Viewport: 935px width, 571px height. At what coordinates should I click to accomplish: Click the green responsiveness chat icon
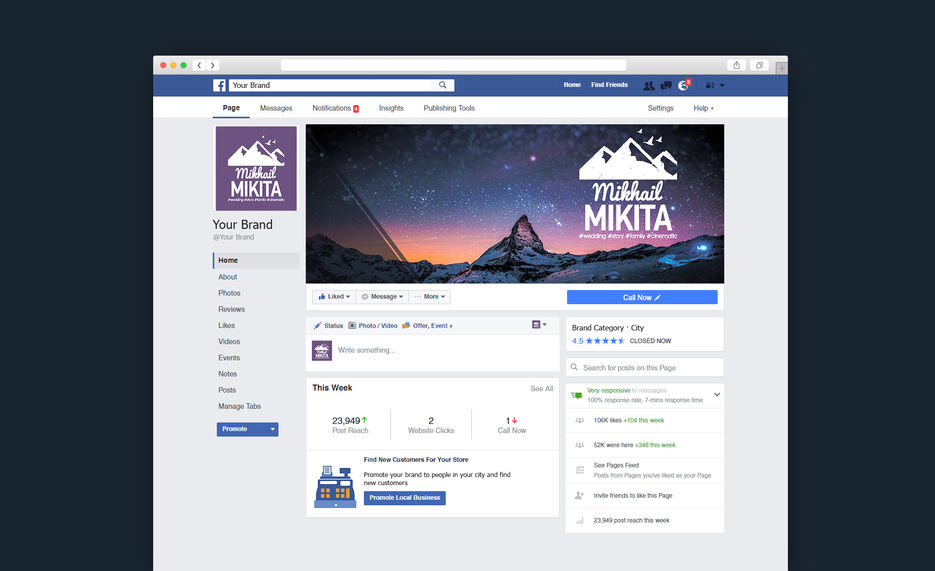click(x=577, y=395)
